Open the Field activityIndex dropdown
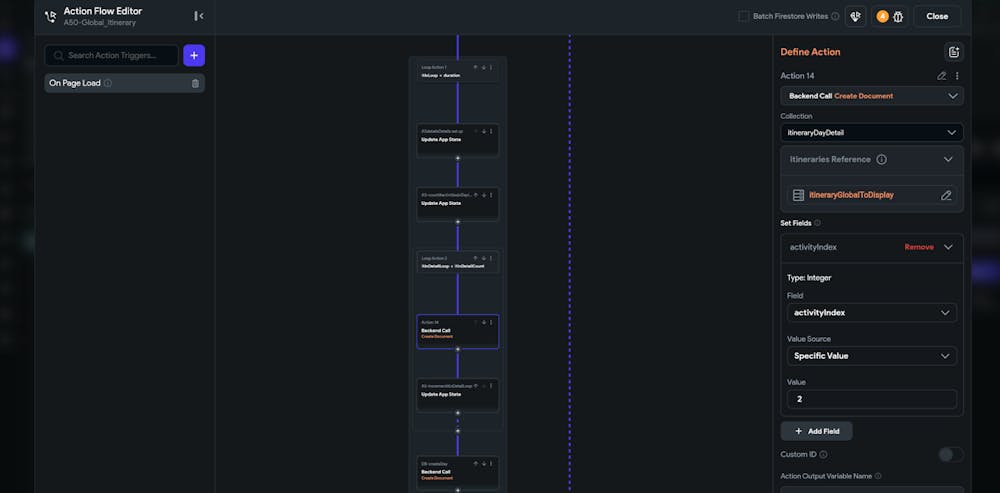Screen dimensions: 1000x493 [872, 313]
